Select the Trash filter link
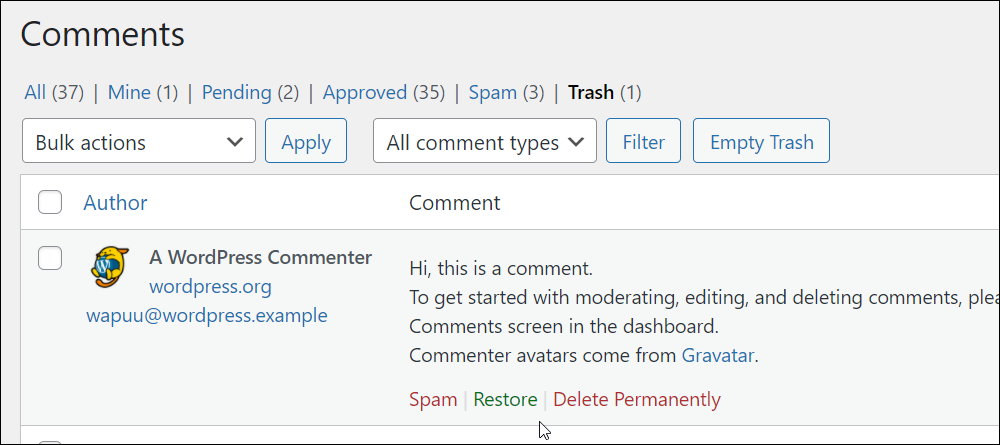 591,92
